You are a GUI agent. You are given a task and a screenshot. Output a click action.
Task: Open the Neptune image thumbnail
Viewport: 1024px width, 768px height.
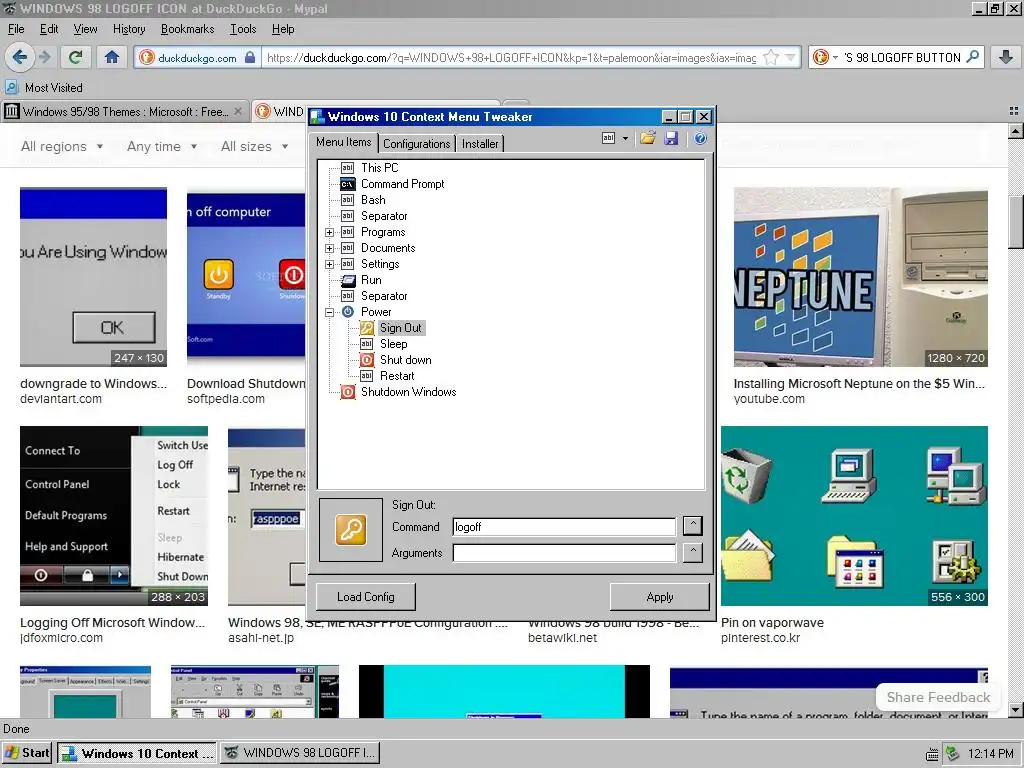coord(860,277)
